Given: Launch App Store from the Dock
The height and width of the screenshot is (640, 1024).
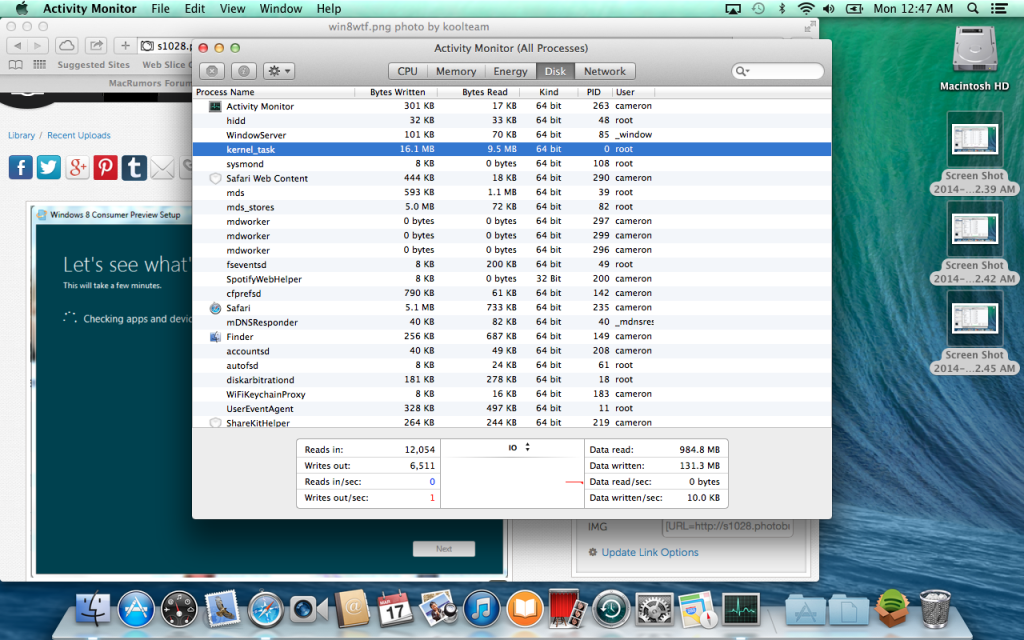Looking at the screenshot, I should click(x=136, y=609).
